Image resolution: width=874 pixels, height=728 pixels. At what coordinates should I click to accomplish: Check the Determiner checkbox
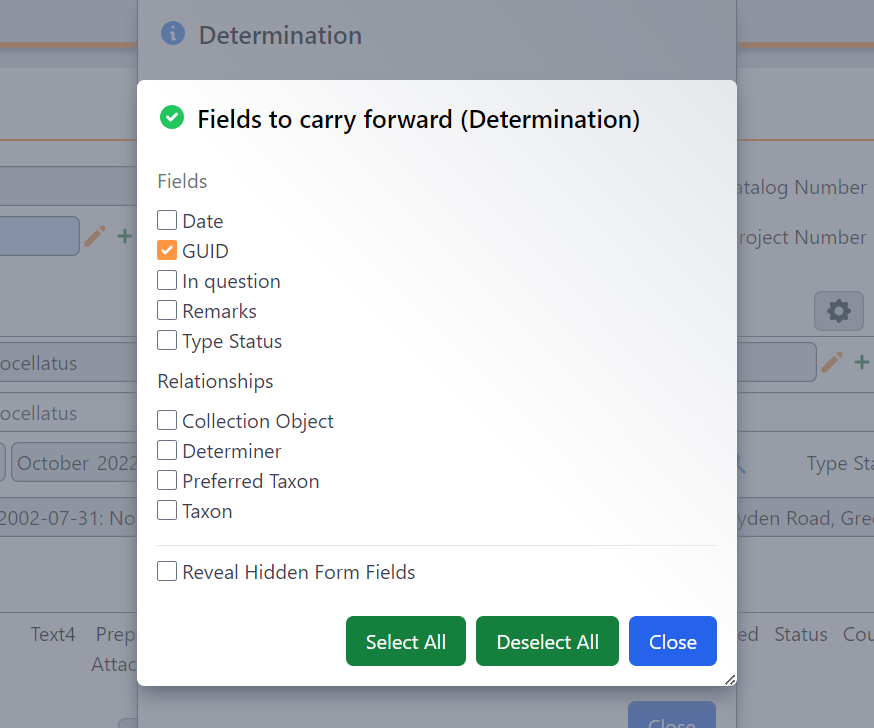pyautogui.click(x=166, y=450)
